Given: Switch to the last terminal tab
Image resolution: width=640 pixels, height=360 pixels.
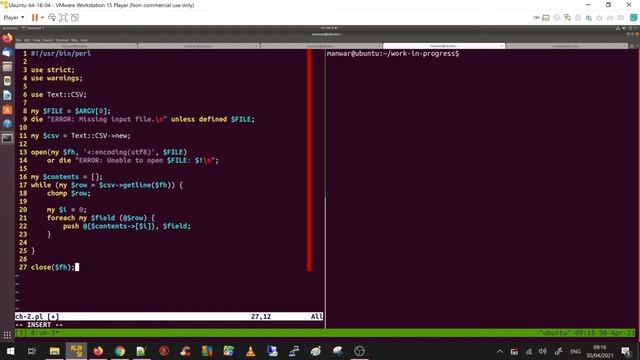Looking at the screenshot, I should [567, 46].
